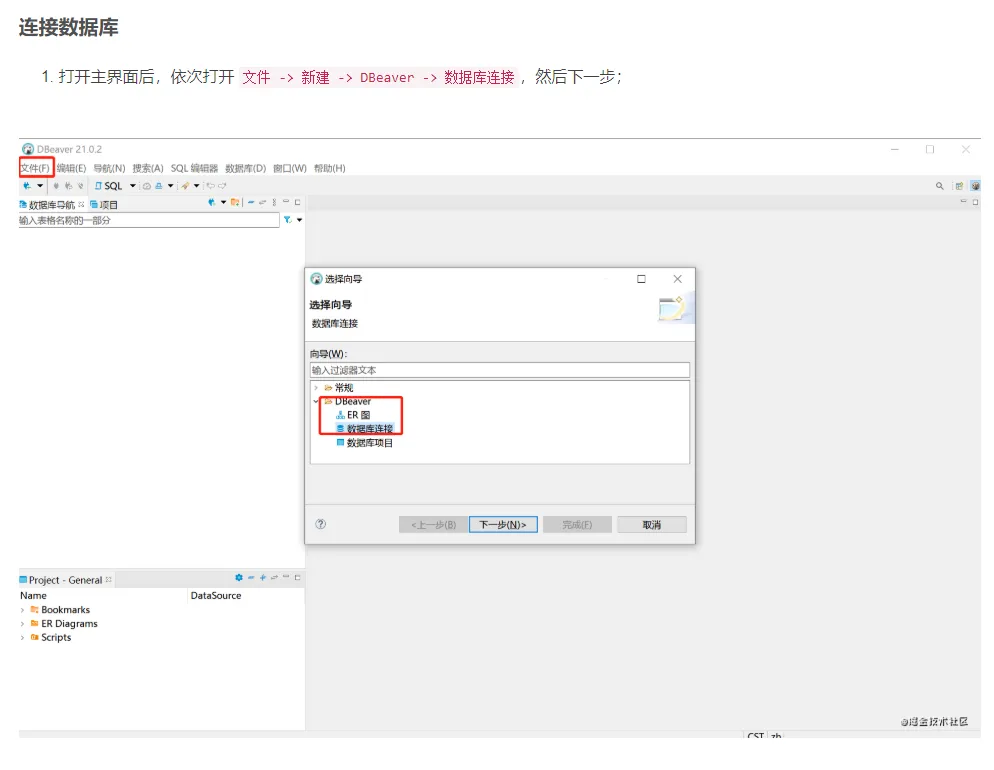This screenshot has width=994, height=770.
Task: Click the plus add icon in Project panel
Action: [262, 577]
